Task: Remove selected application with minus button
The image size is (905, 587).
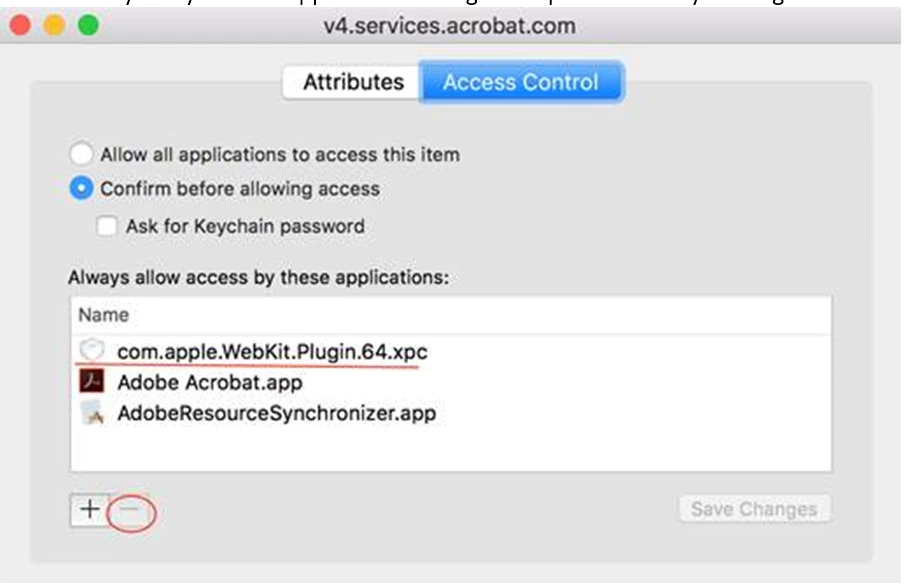Action: point(130,510)
